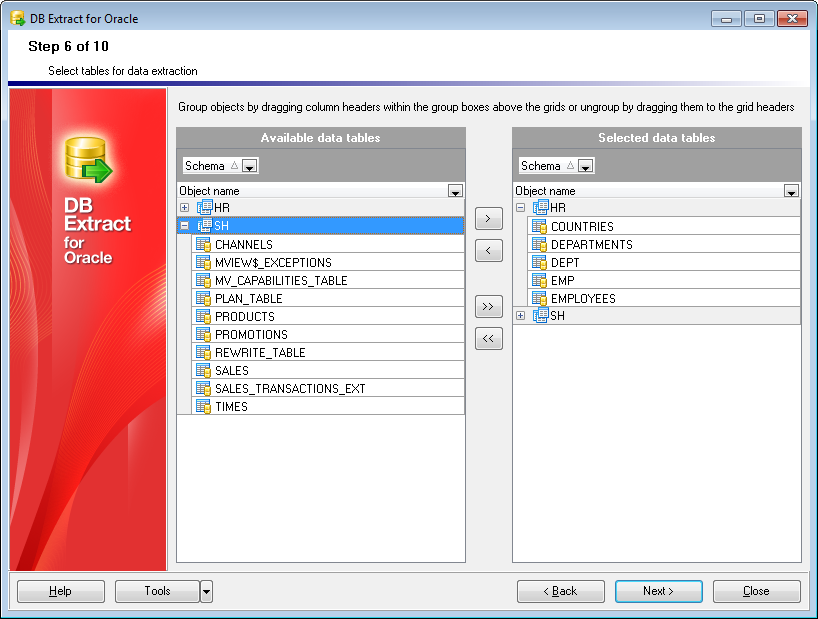Click the MVIEW$_EXCEPTIONS table icon
The image size is (818, 619).
pos(203,262)
